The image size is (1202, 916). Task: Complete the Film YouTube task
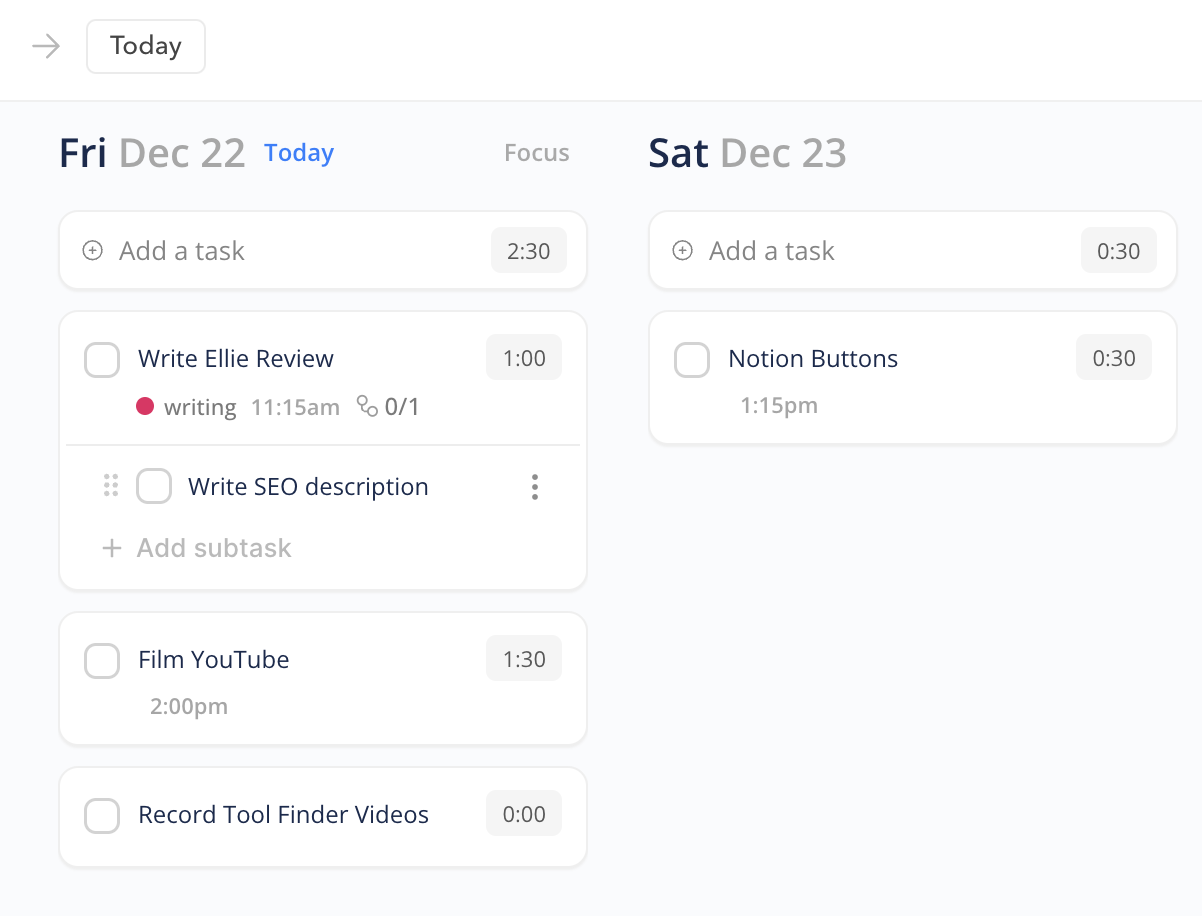[x=101, y=660]
